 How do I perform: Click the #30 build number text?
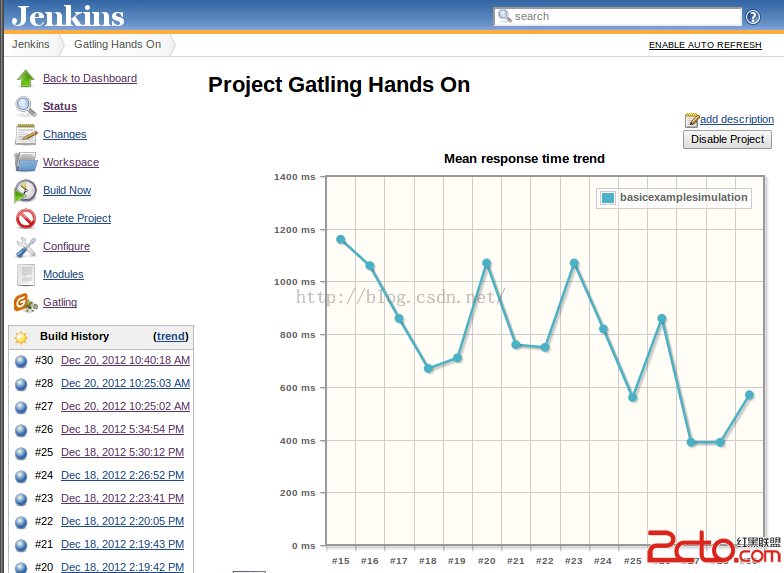point(44,360)
